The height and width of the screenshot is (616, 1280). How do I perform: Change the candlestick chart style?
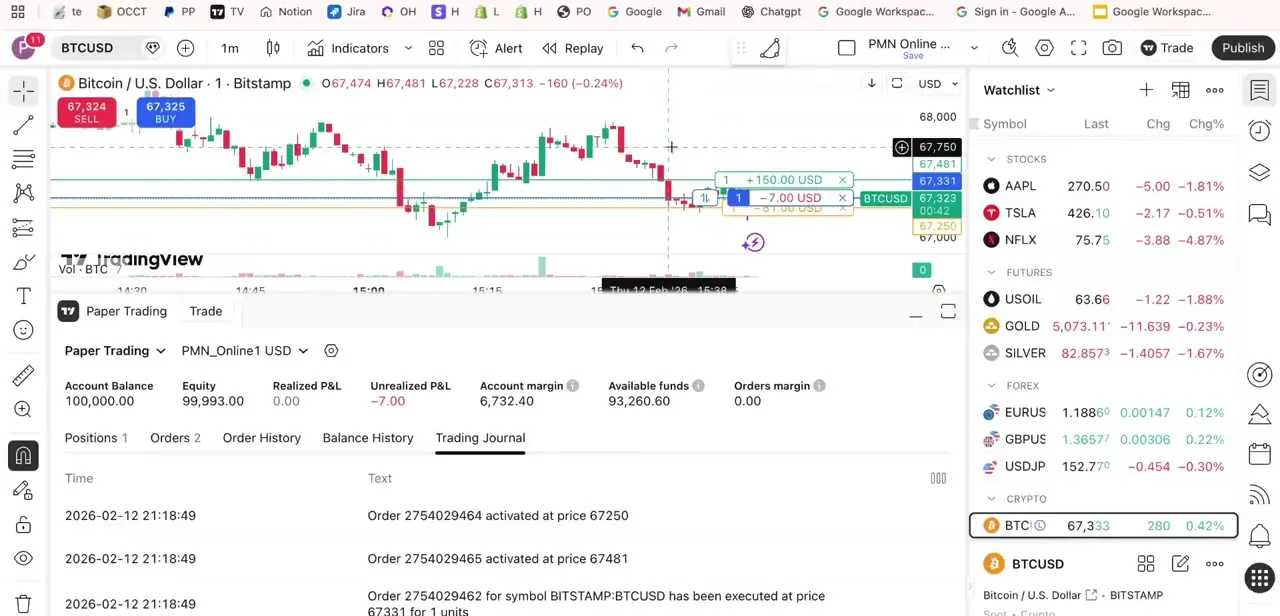[273, 48]
